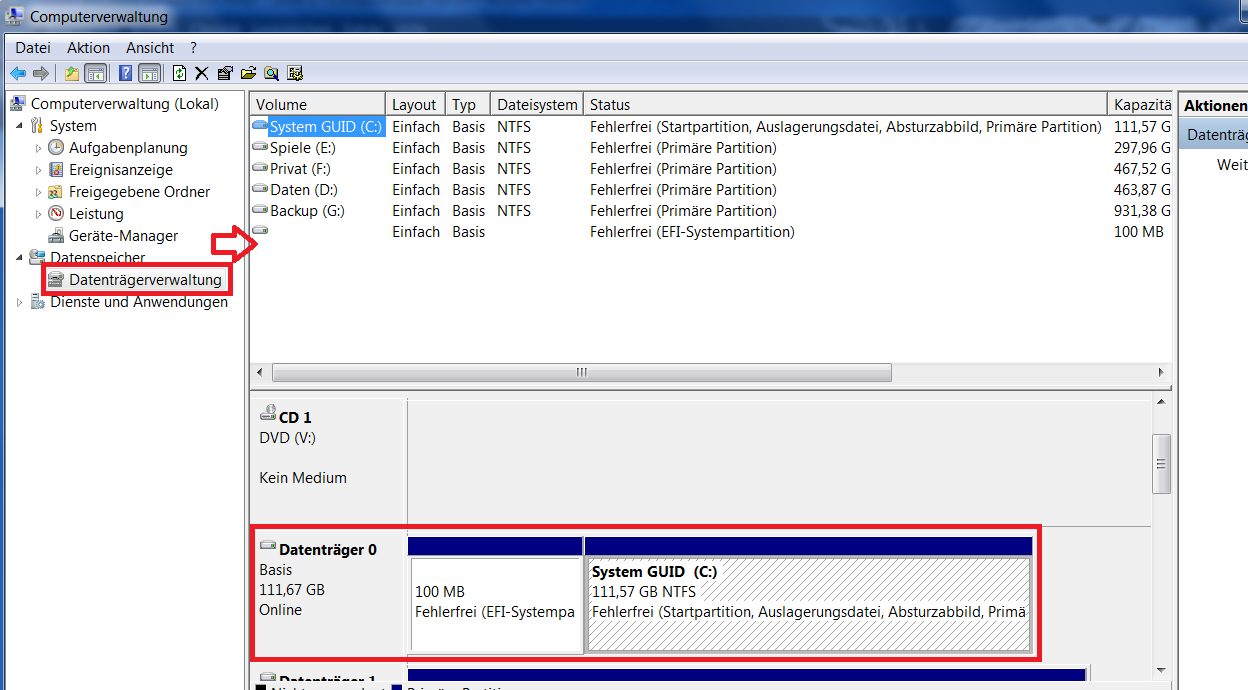The image size is (1248, 690).
Task: Select Datenträgerverwaltung in the tree
Action: point(145,280)
